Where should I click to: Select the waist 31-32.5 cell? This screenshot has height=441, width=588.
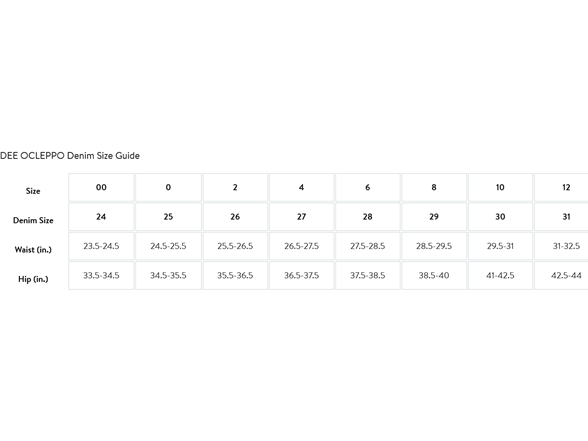tap(561, 246)
